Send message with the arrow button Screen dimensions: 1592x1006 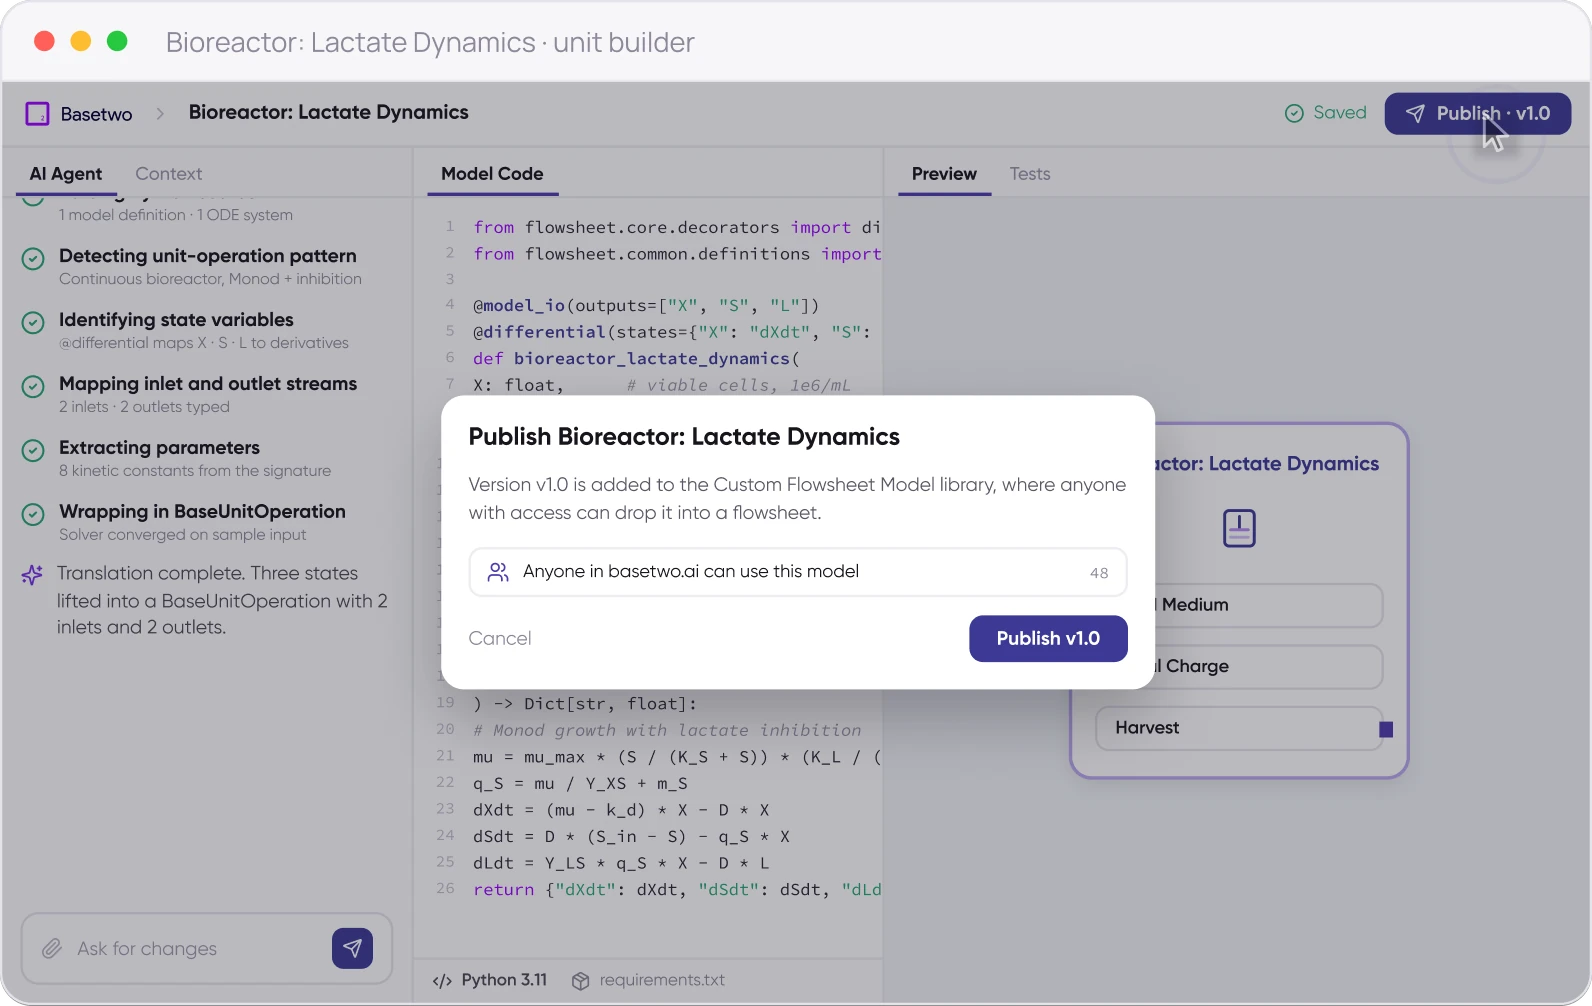point(352,948)
